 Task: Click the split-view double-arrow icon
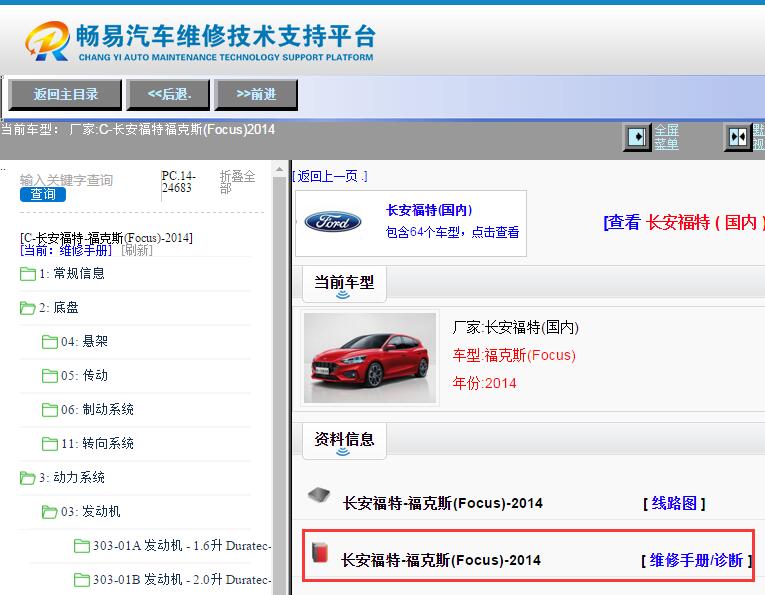[738, 137]
